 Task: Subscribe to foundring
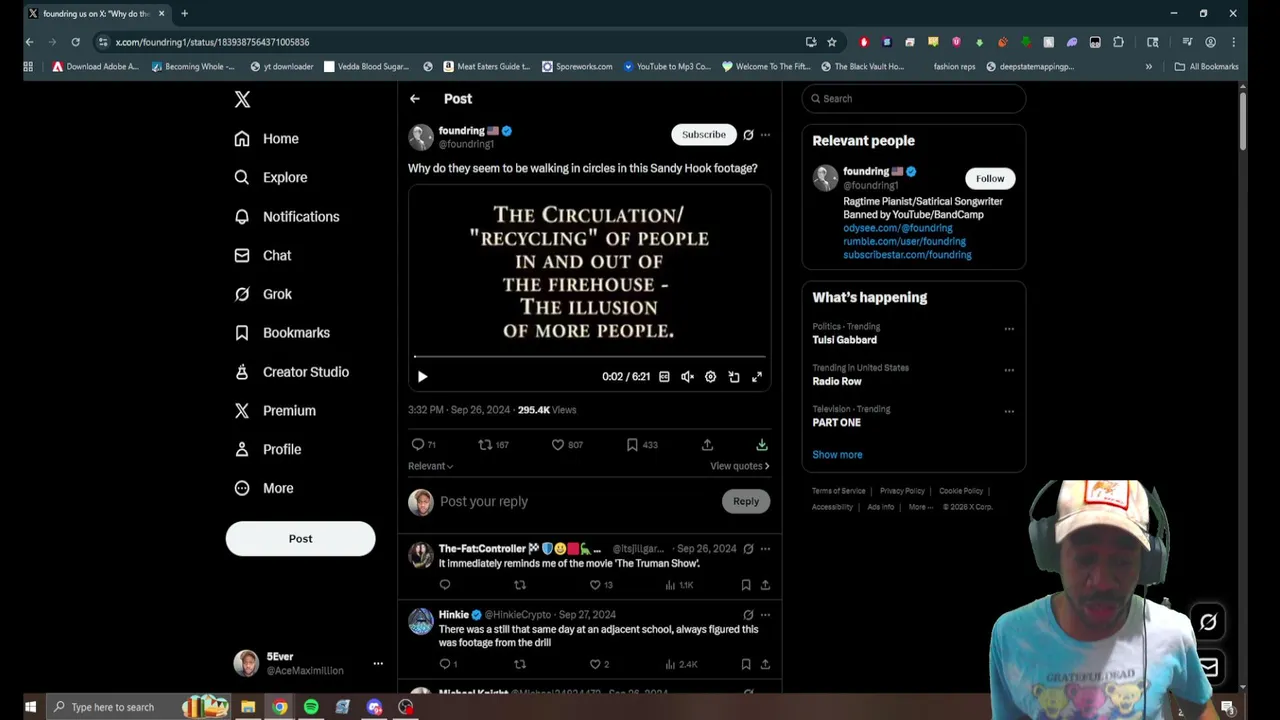(704, 135)
